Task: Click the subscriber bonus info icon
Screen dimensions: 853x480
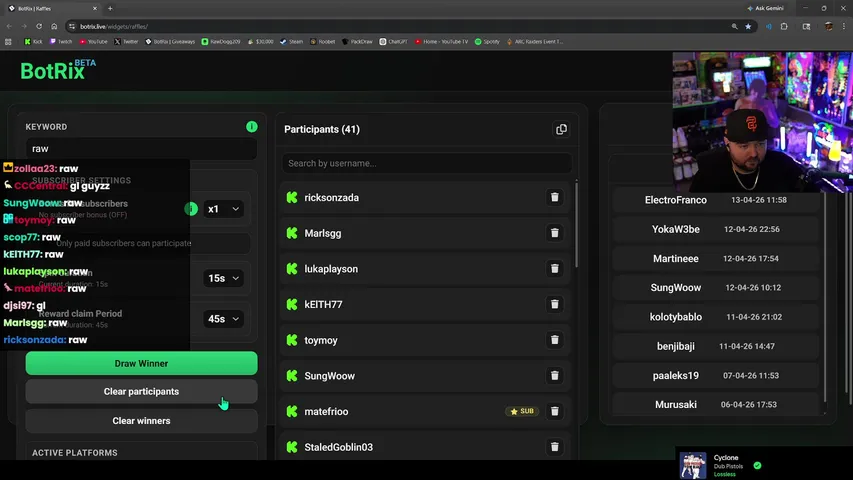Action: [191, 209]
